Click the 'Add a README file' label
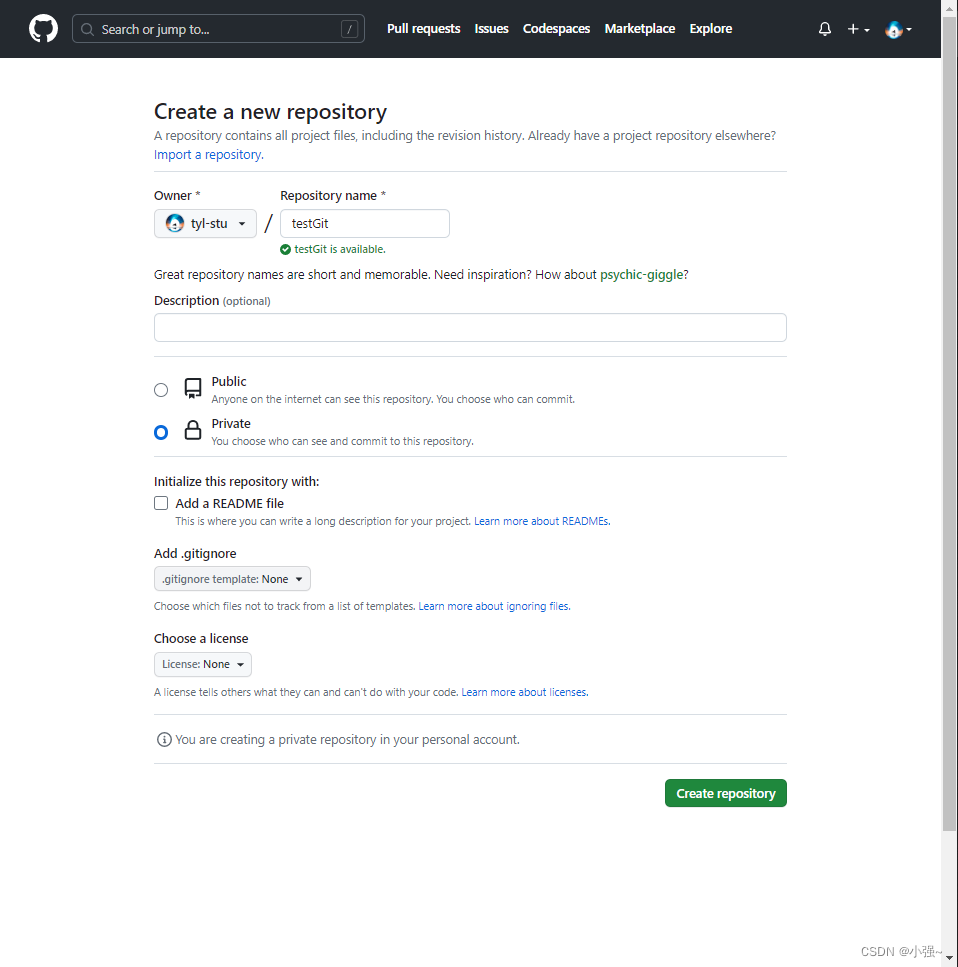The image size is (958, 967). 229,503
